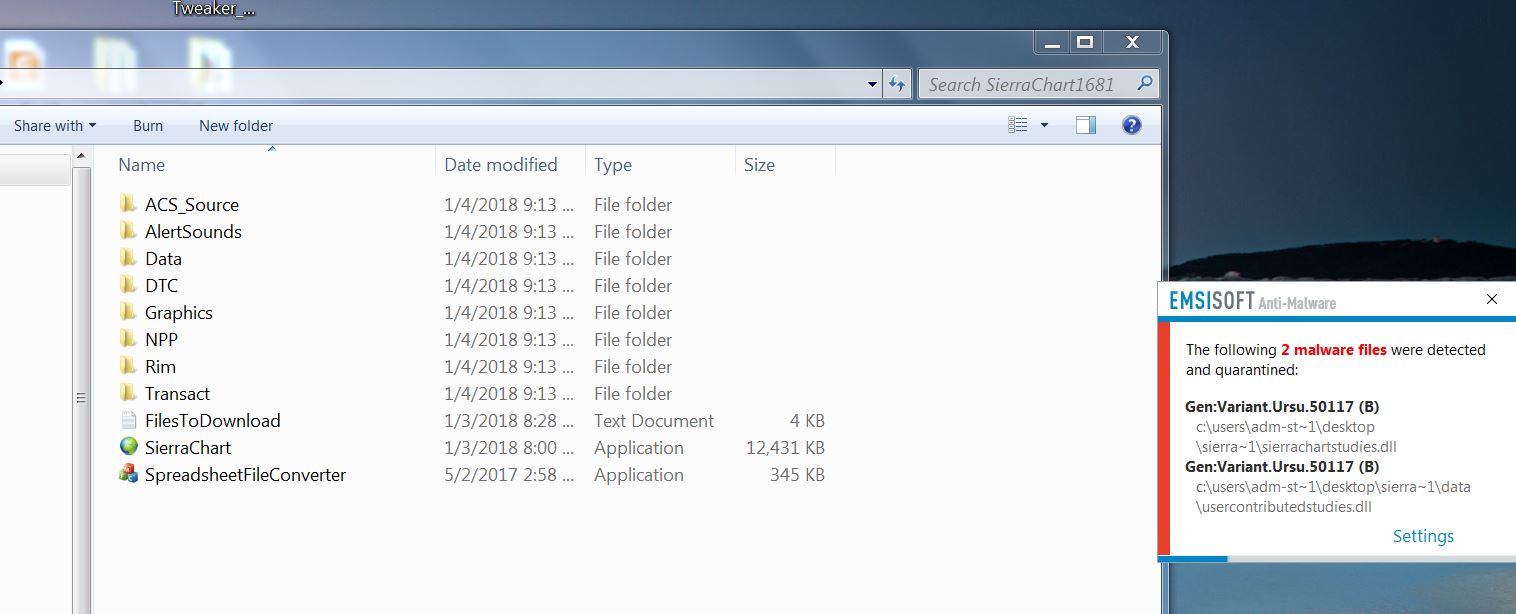1516x614 pixels.
Task: Select the Transact folder icon
Action: 128,393
